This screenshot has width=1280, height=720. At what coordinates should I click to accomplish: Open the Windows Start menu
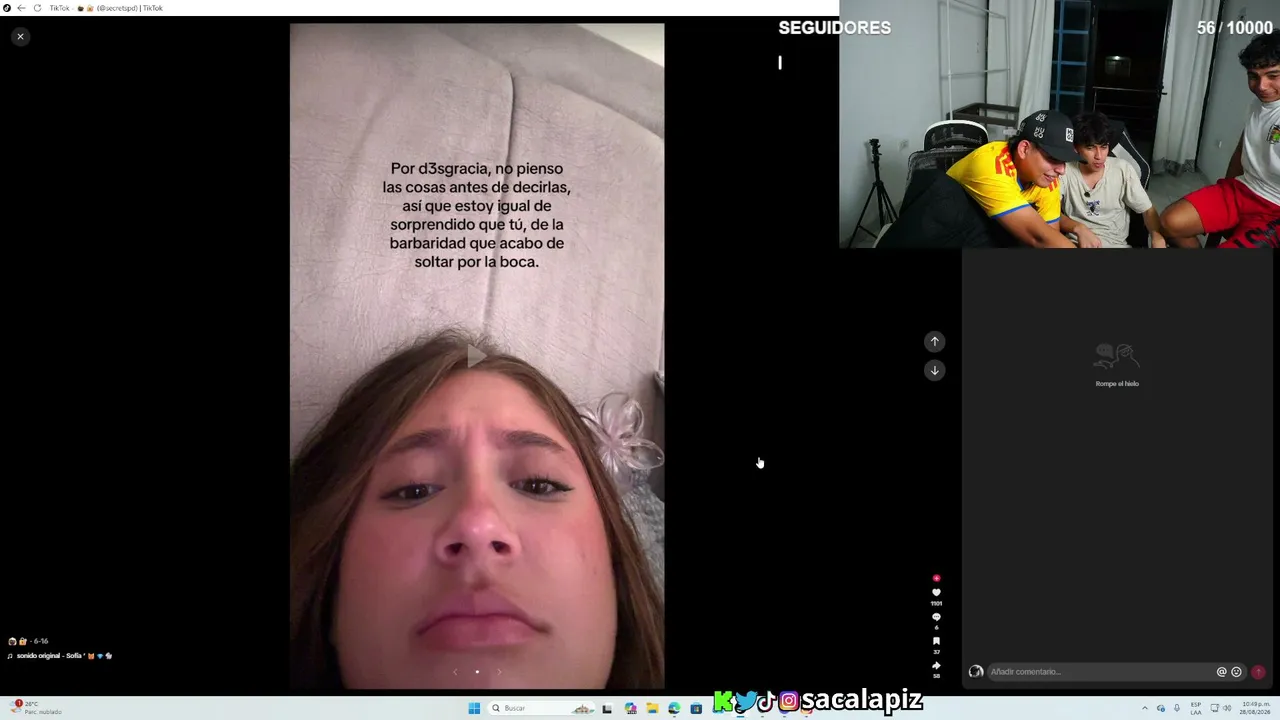coord(474,708)
